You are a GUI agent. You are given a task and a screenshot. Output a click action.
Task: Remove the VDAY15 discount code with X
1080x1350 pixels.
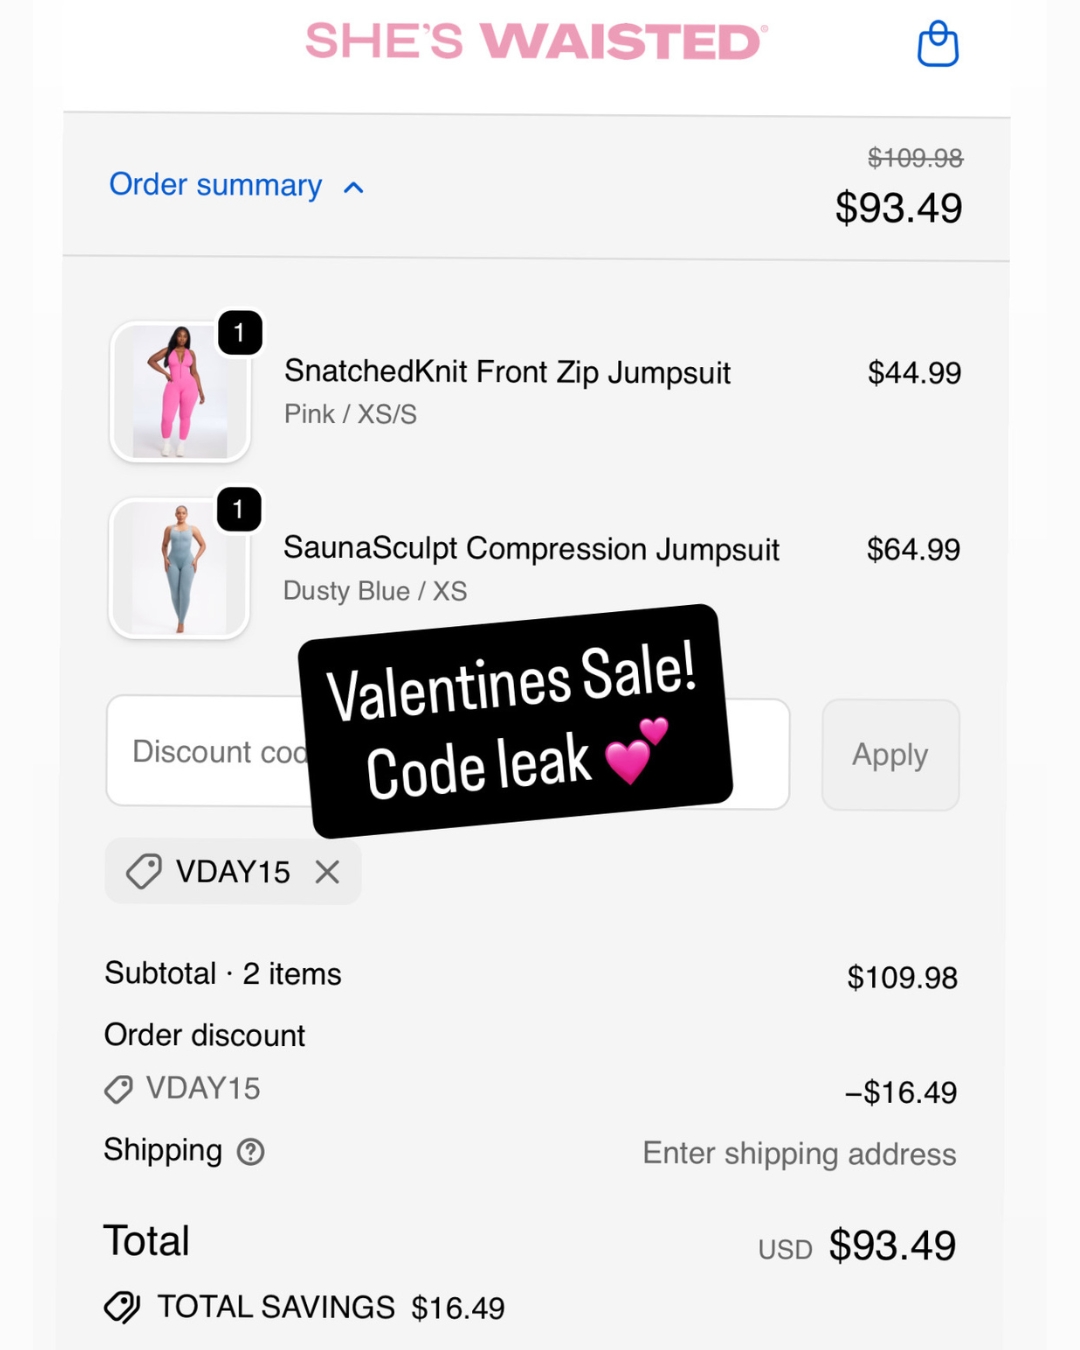[x=327, y=872]
